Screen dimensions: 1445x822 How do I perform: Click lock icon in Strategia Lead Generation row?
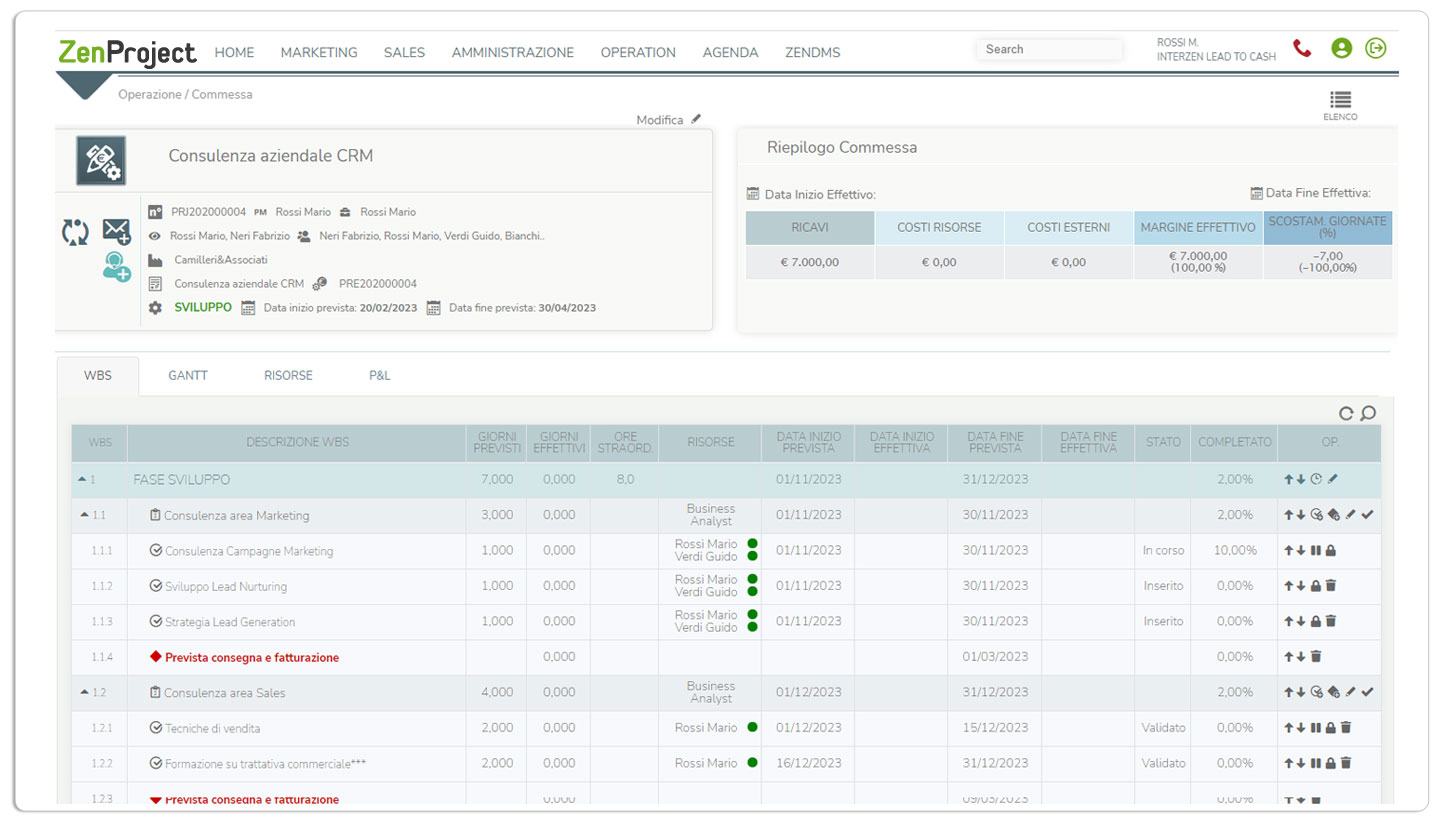[x=1316, y=621]
